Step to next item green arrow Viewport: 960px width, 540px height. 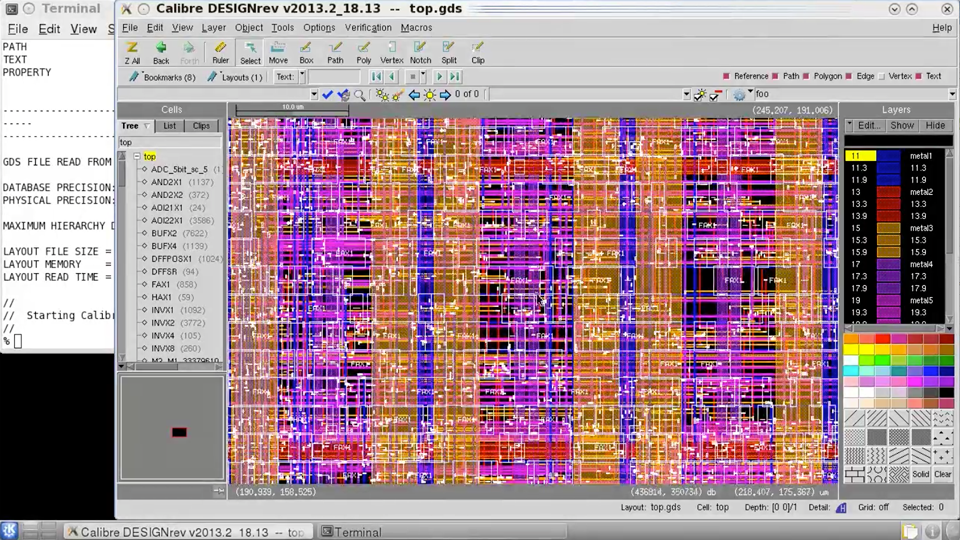(x=439, y=77)
